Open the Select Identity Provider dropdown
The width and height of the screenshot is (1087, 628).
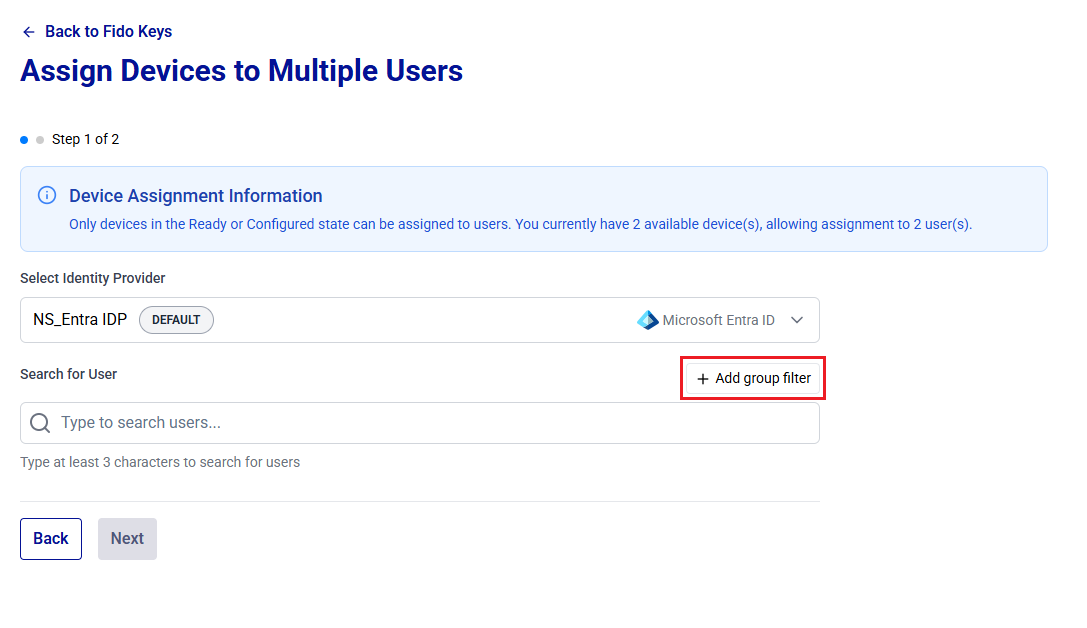click(x=419, y=320)
